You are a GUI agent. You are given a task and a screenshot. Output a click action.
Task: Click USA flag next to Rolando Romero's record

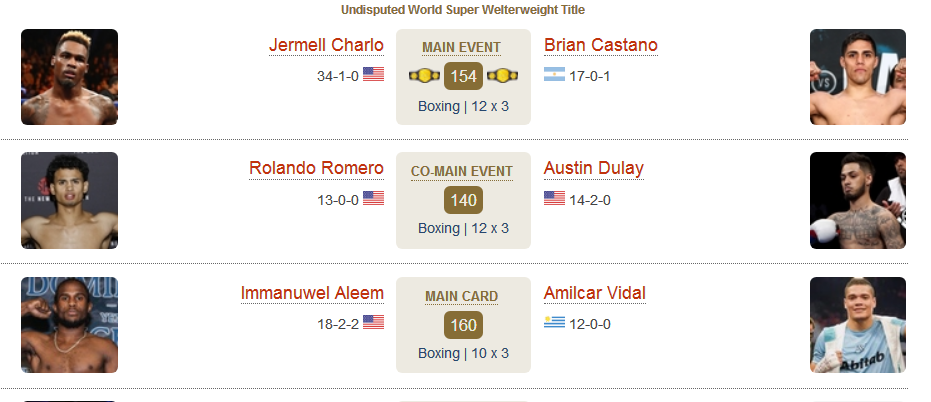pyautogui.click(x=373, y=198)
